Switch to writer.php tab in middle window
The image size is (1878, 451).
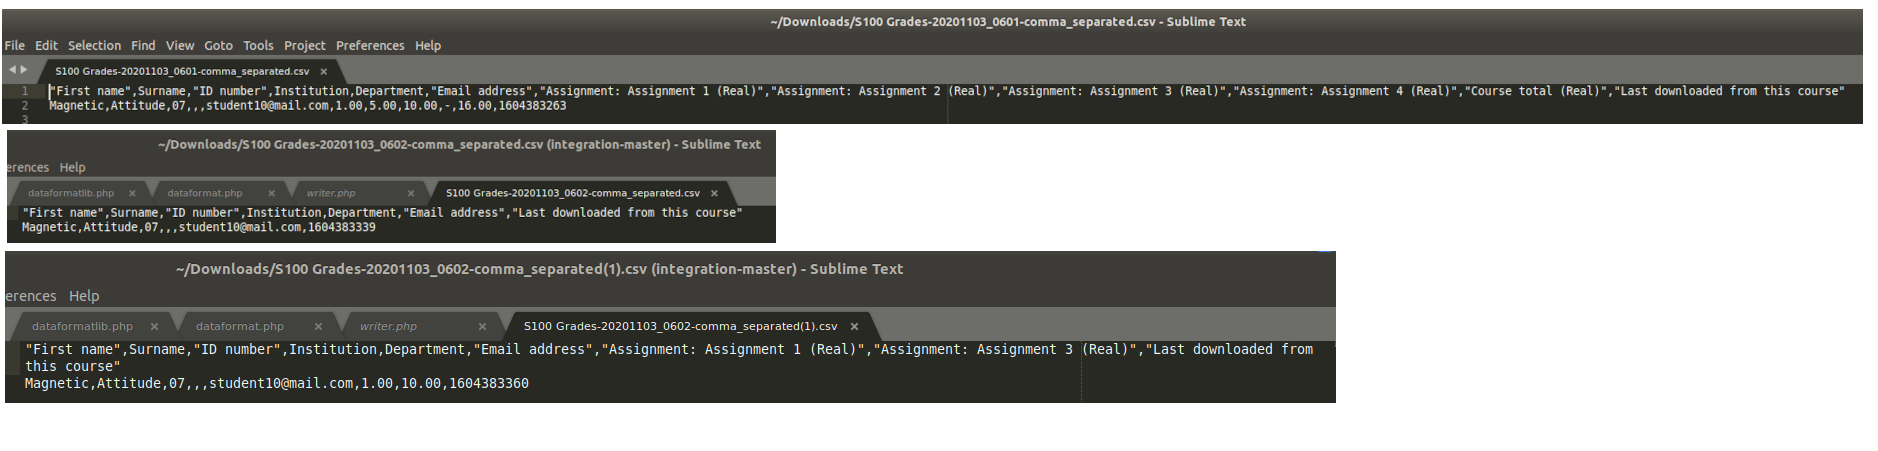click(331, 193)
